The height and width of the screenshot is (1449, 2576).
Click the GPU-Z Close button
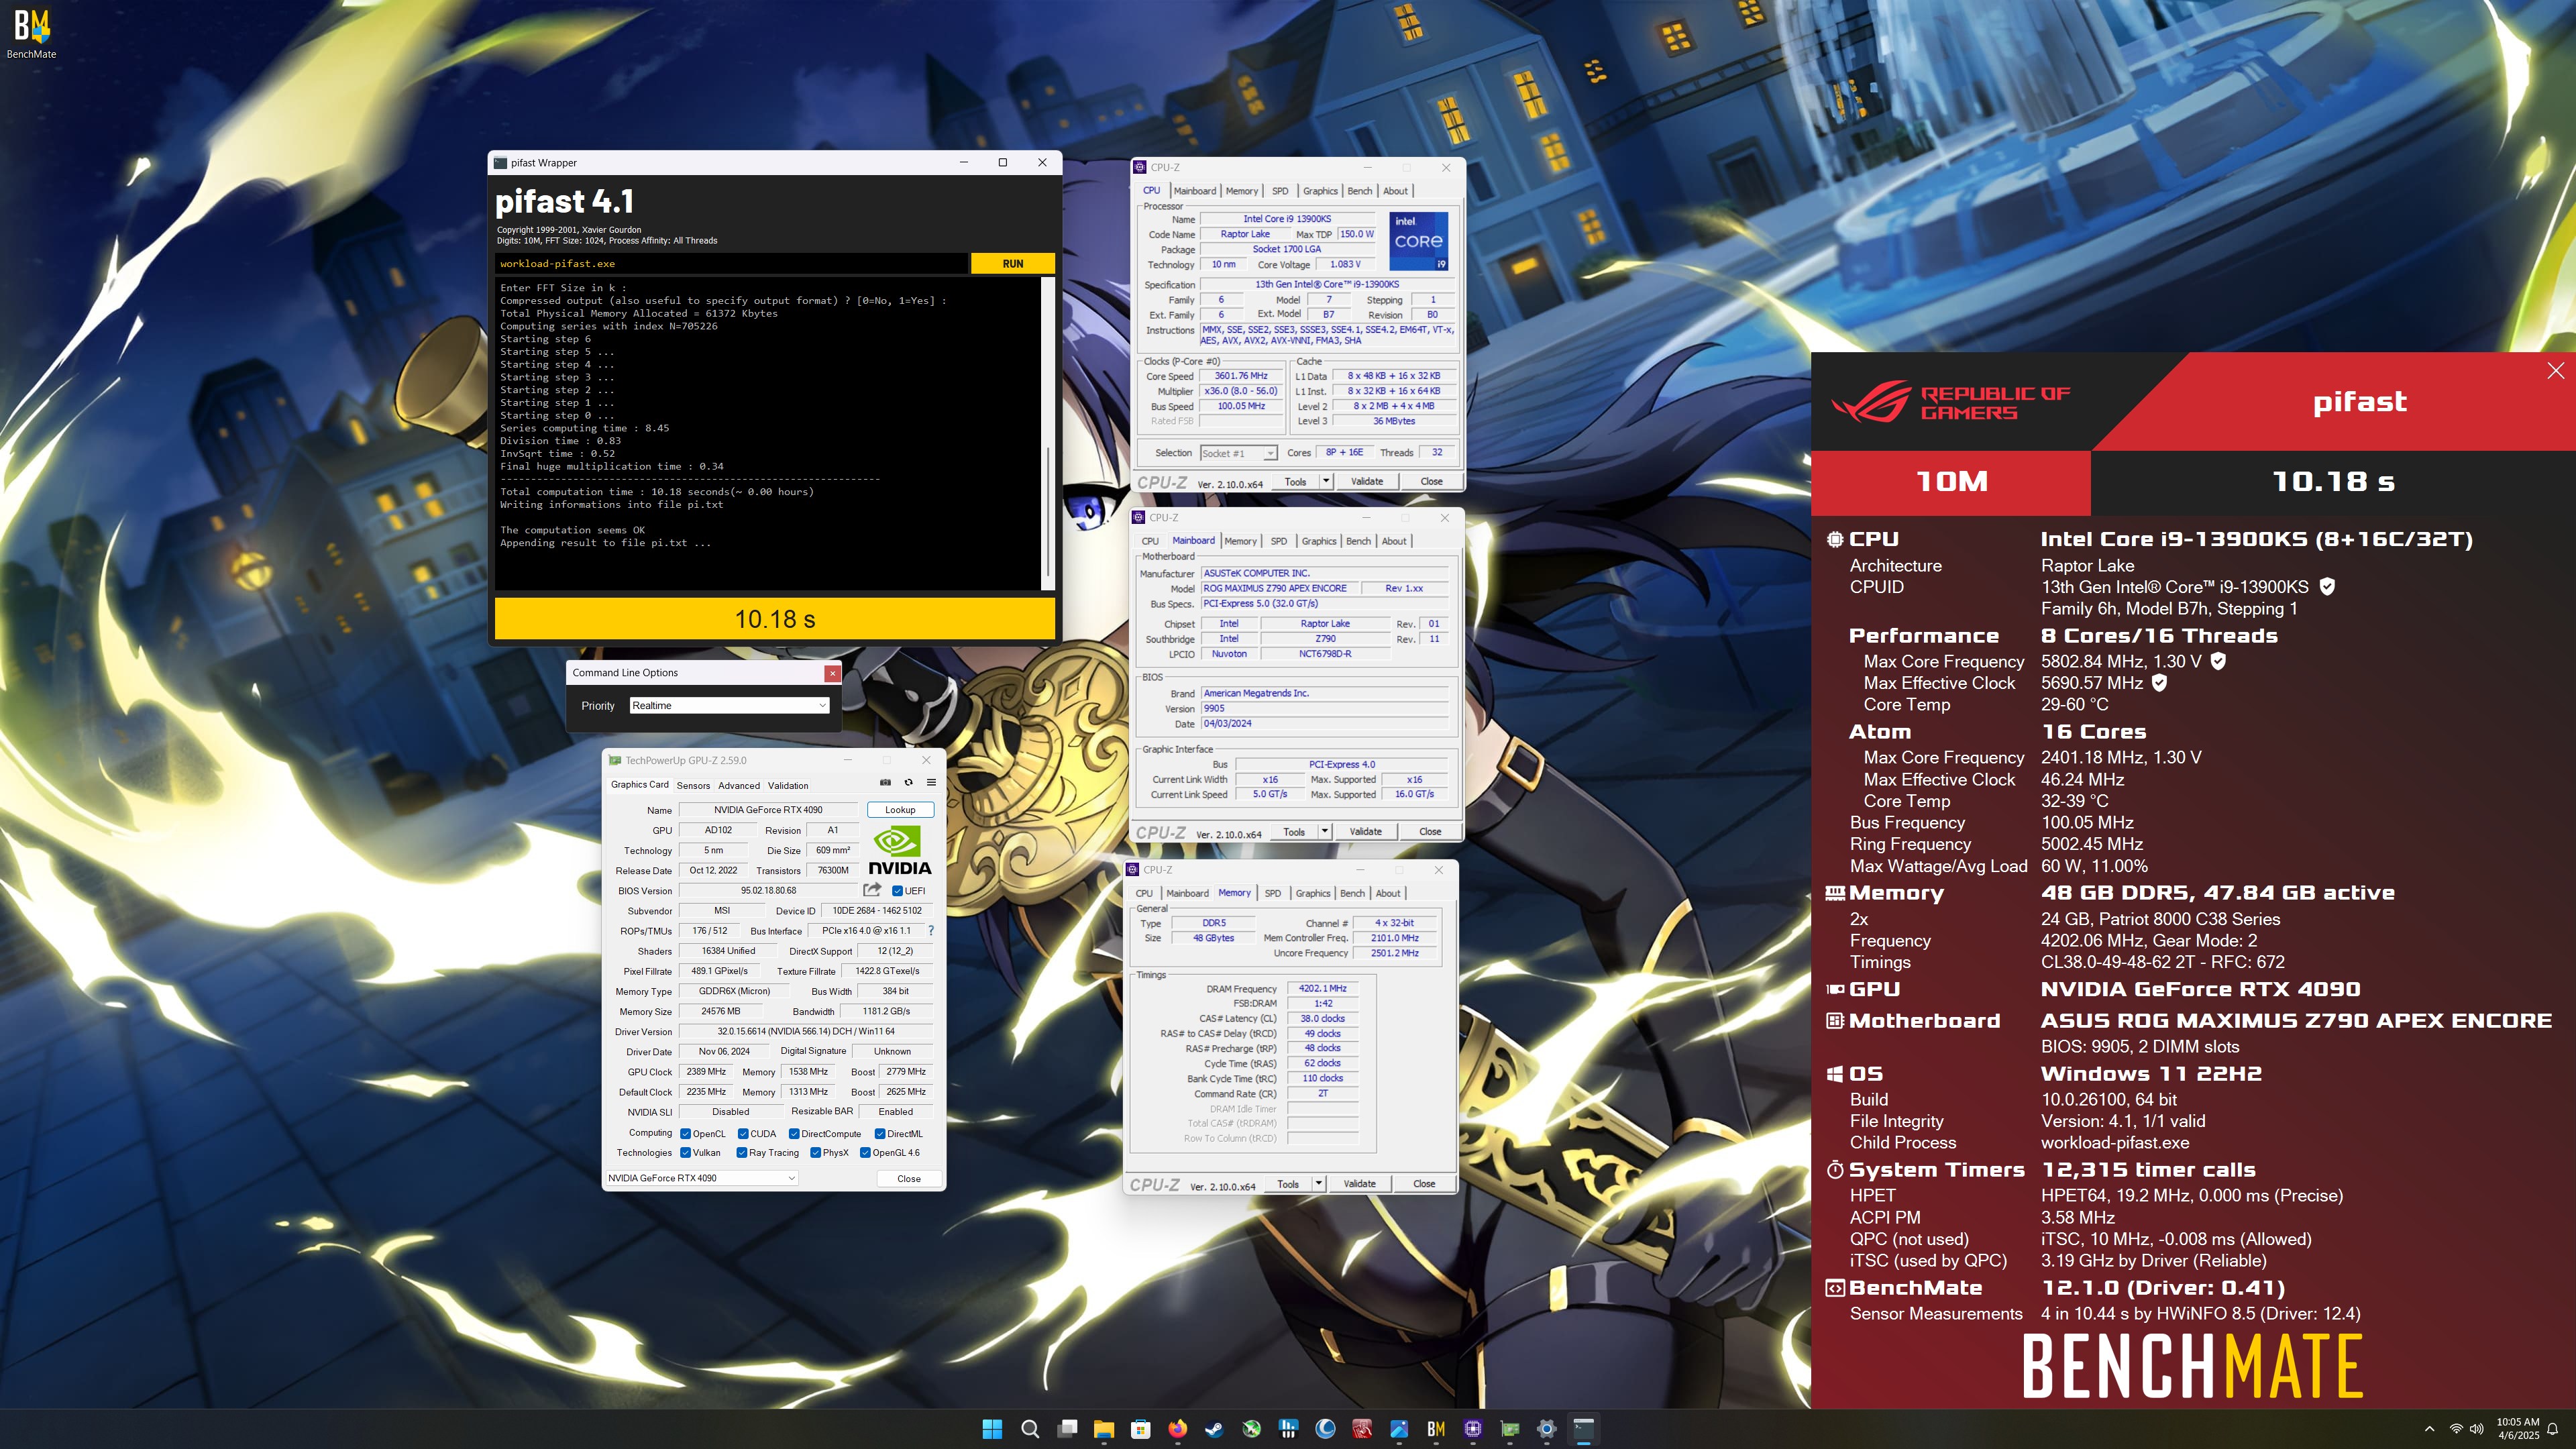909,1179
